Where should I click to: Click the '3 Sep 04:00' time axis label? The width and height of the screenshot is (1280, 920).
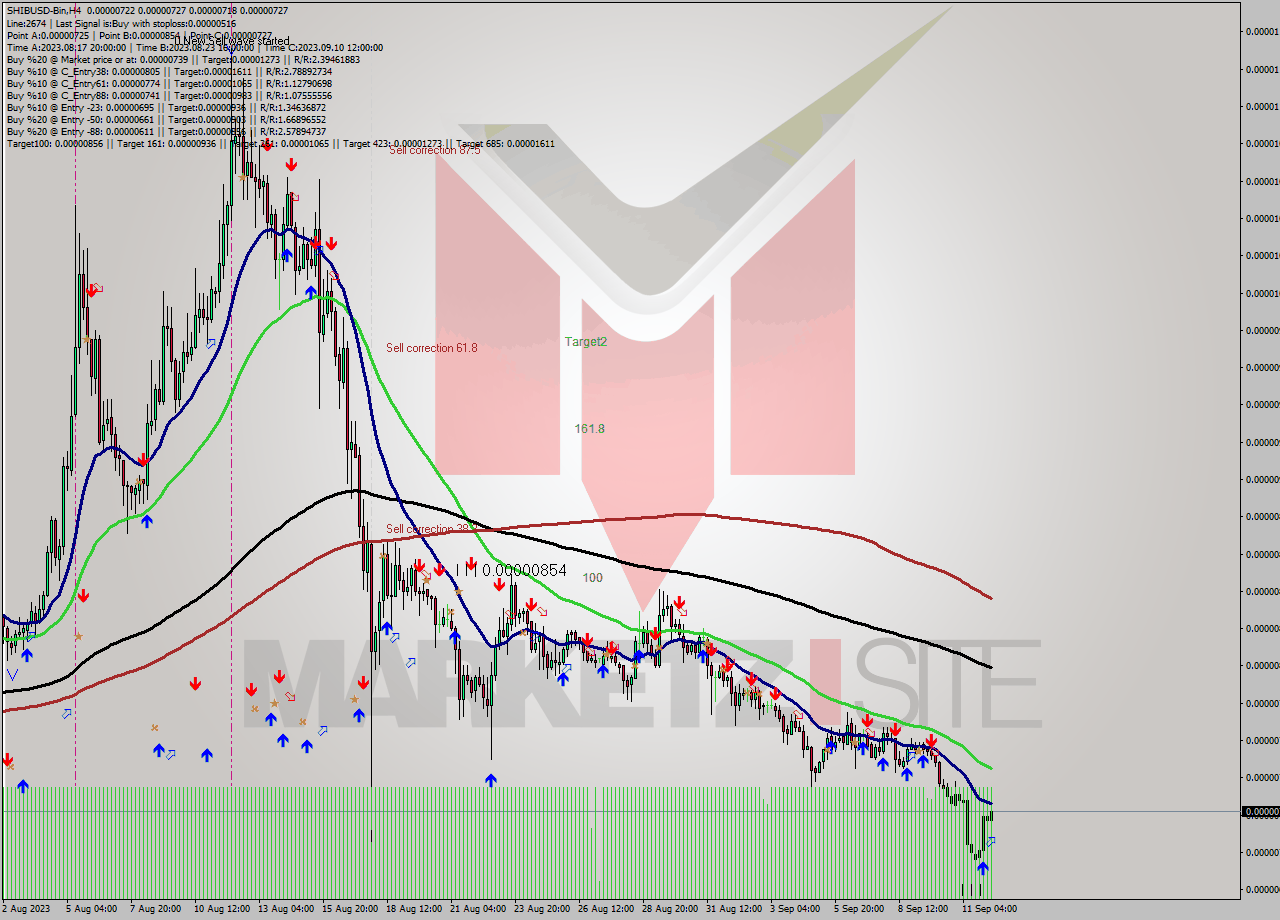pyautogui.click(x=796, y=909)
